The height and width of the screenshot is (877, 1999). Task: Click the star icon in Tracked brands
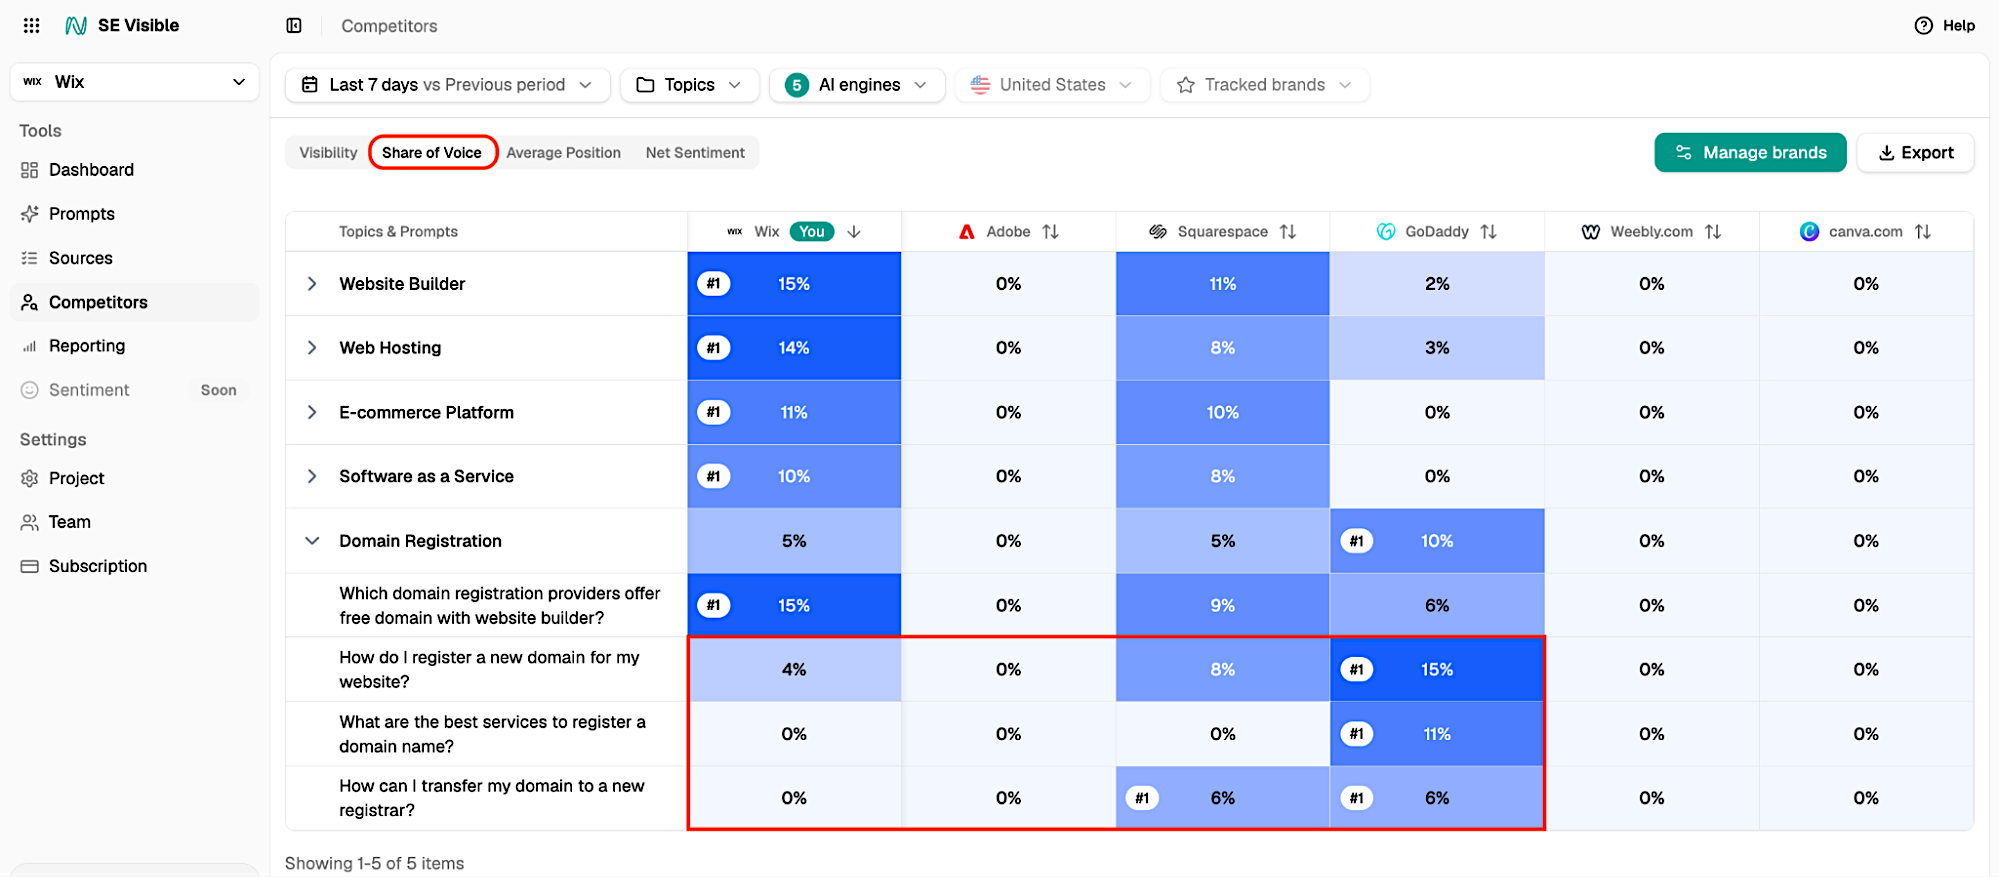(x=1186, y=85)
